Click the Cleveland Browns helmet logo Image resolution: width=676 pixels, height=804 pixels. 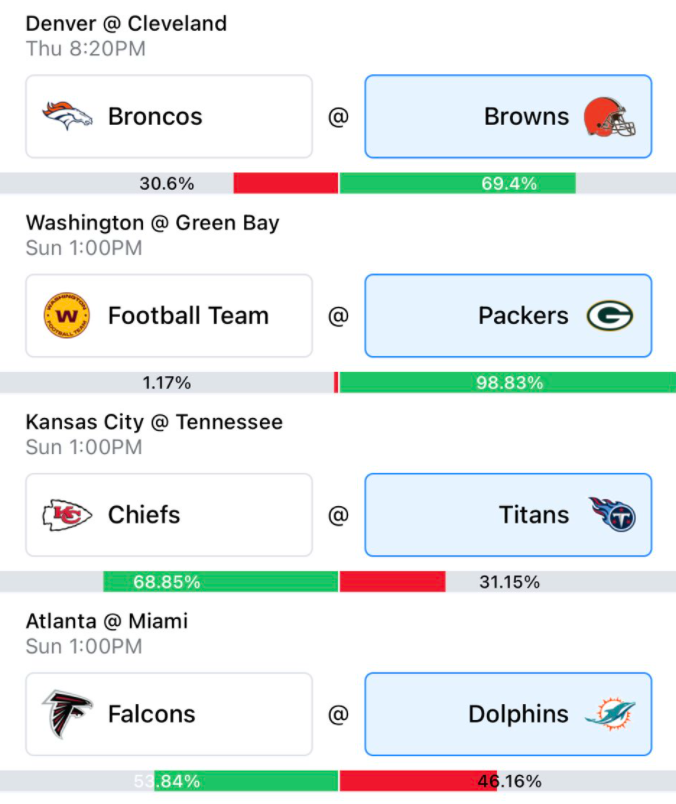(x=609, y=117)
